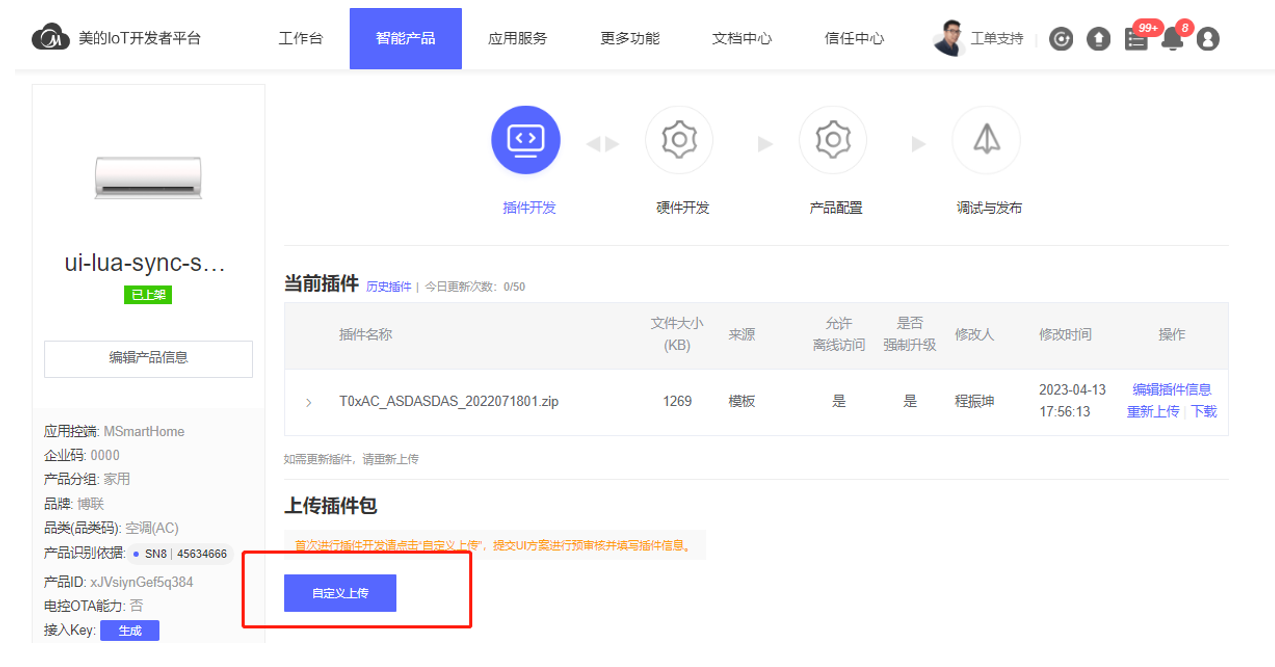Open the notification bell icon
The image size is (1275, 667).
click(x=1172, y=39)
